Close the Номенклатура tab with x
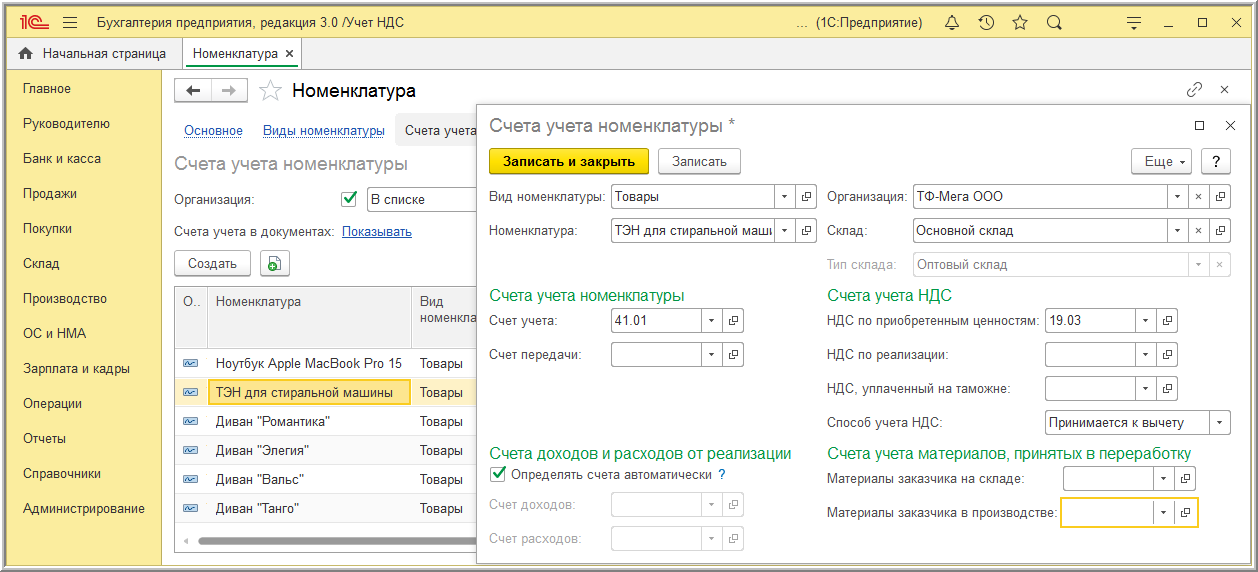 tap(289, 54)
